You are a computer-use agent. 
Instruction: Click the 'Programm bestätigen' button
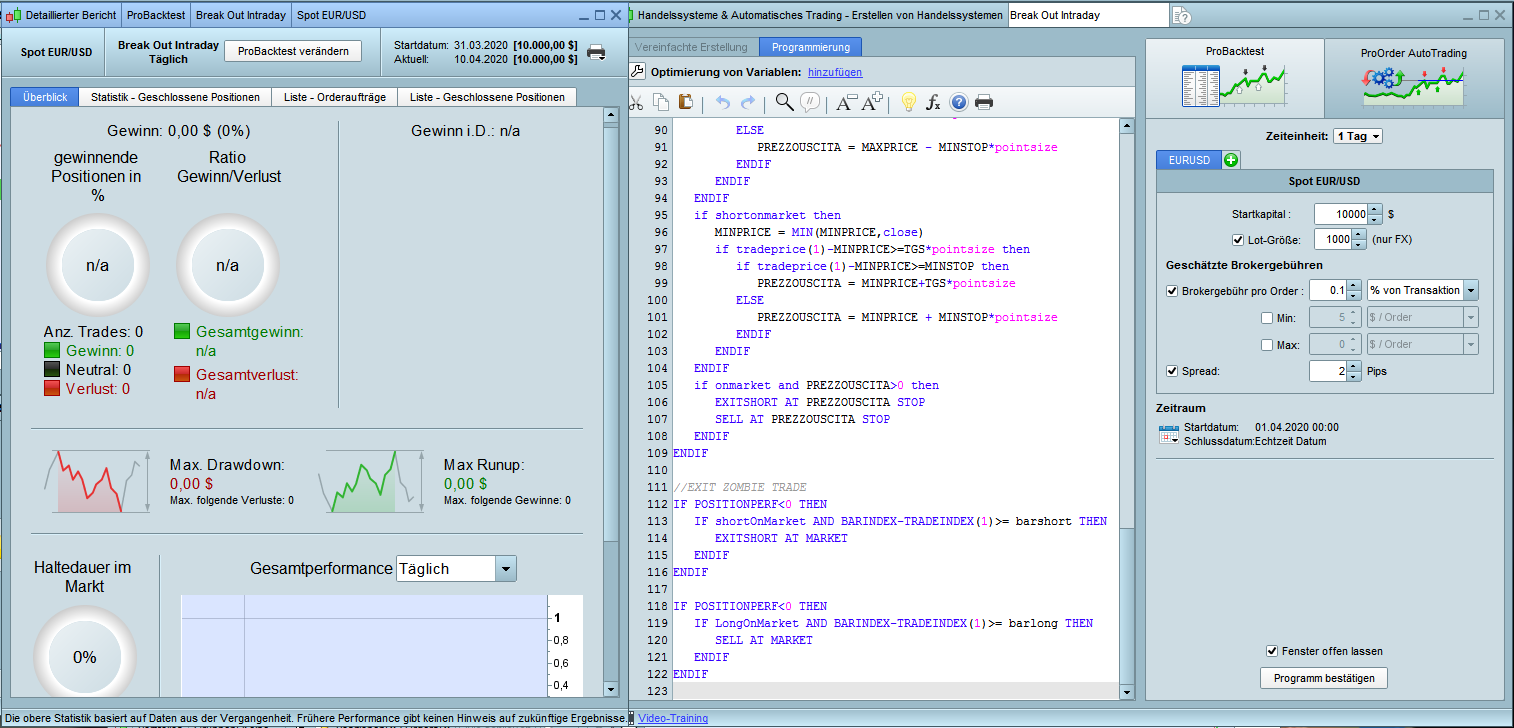click(1323, 678)
